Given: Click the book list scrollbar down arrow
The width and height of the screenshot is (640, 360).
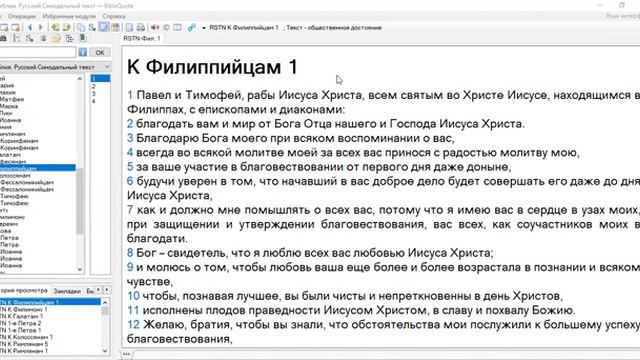Looking at the screenshot, I should (x=80, y=269).
